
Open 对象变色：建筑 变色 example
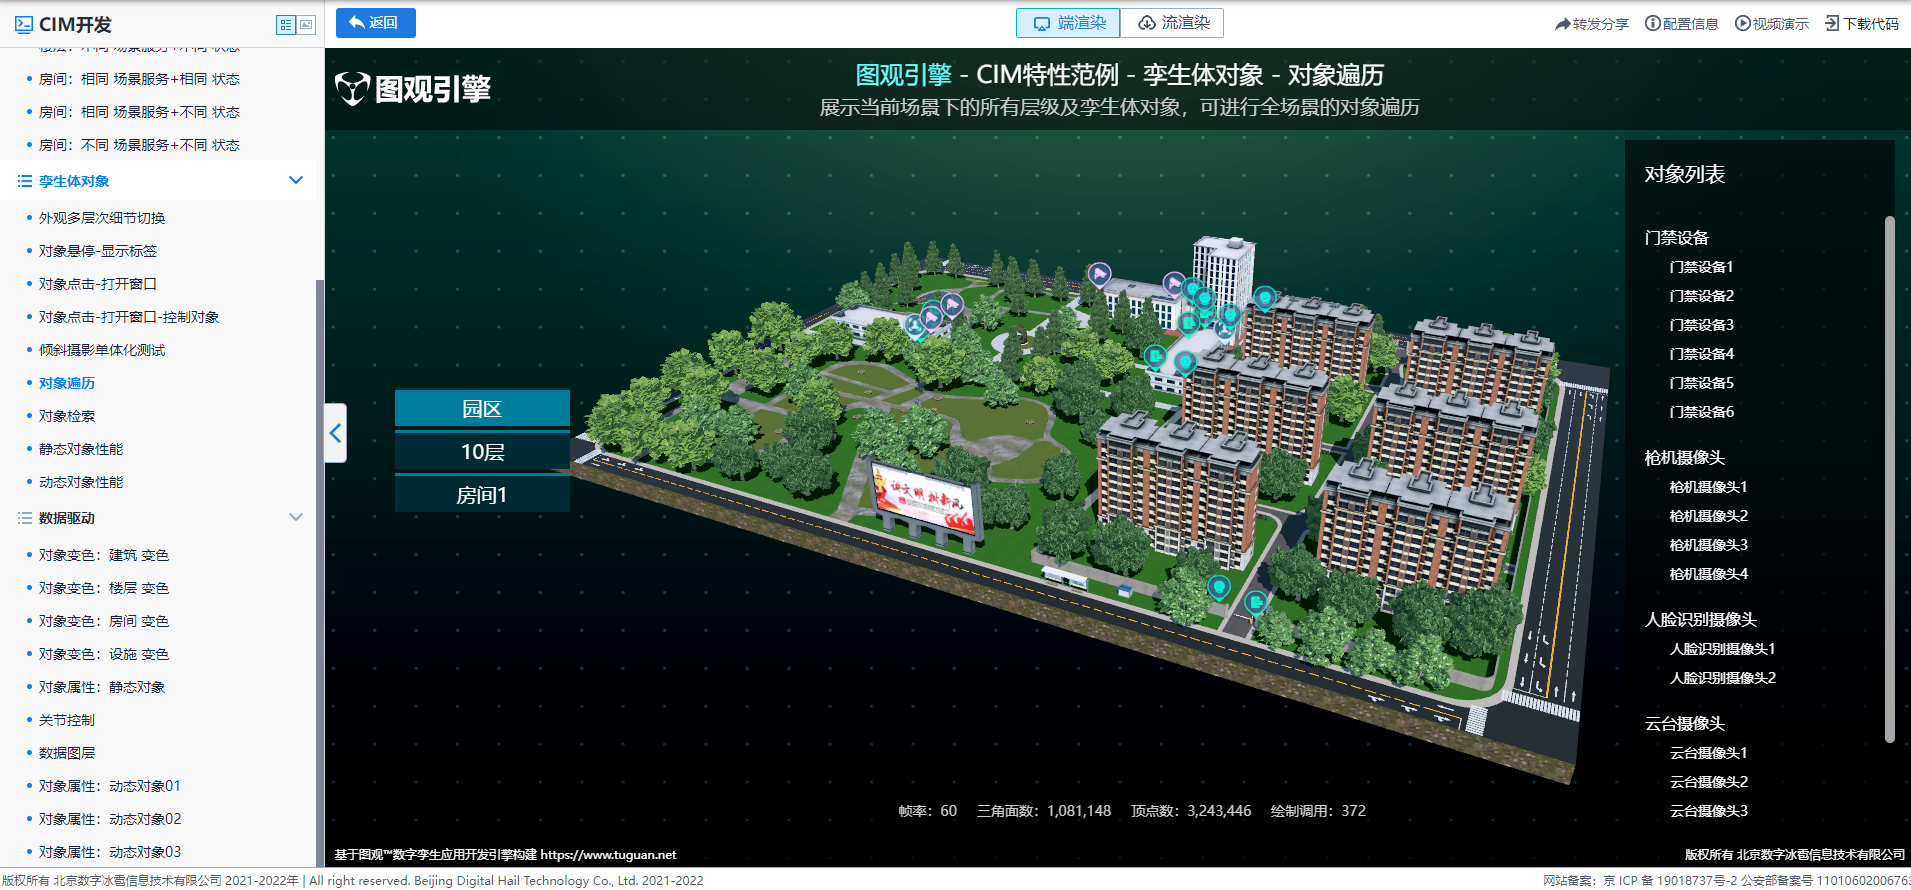tap(104, 555)
